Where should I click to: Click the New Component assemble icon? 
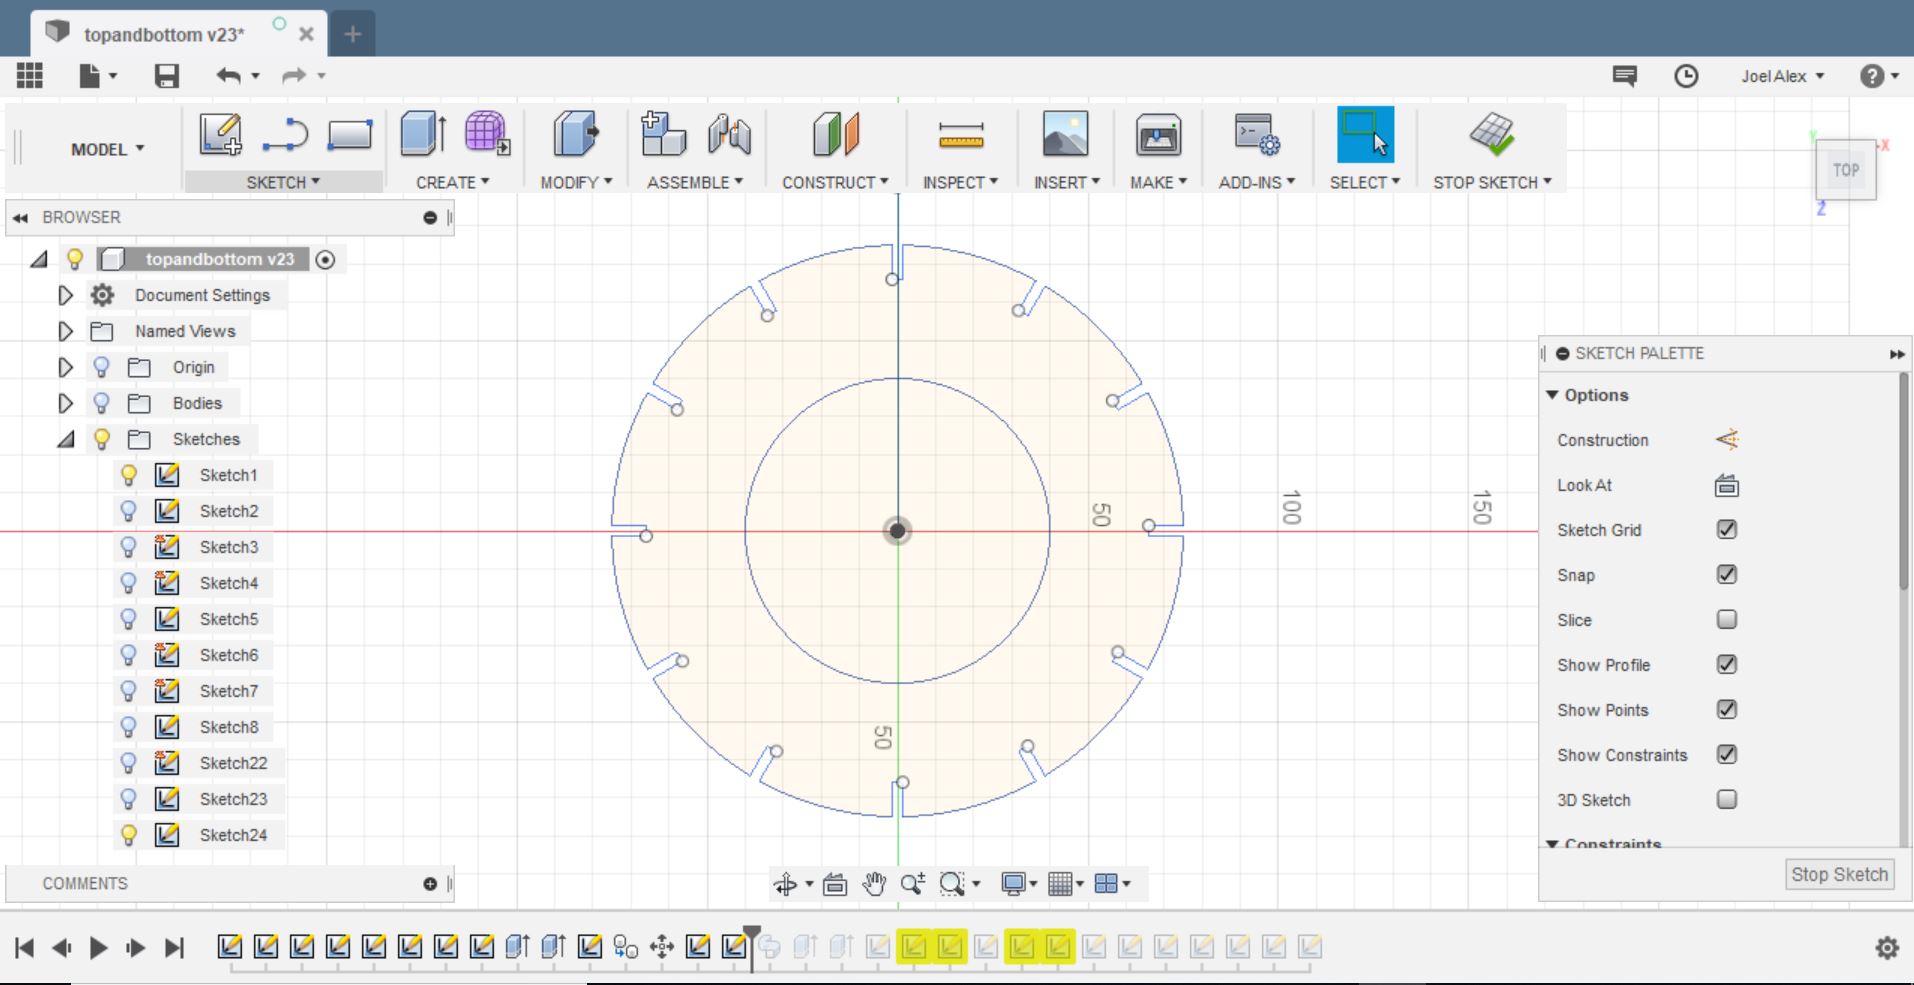coord(662,134)
